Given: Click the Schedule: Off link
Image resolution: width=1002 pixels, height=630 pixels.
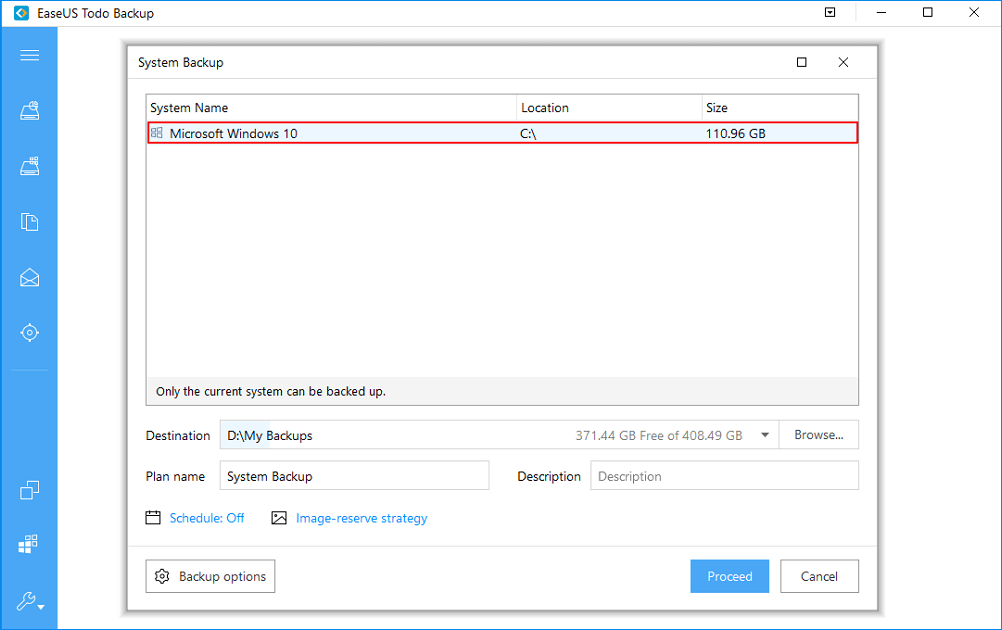Looking at the screenshot, I should [206, 518].
